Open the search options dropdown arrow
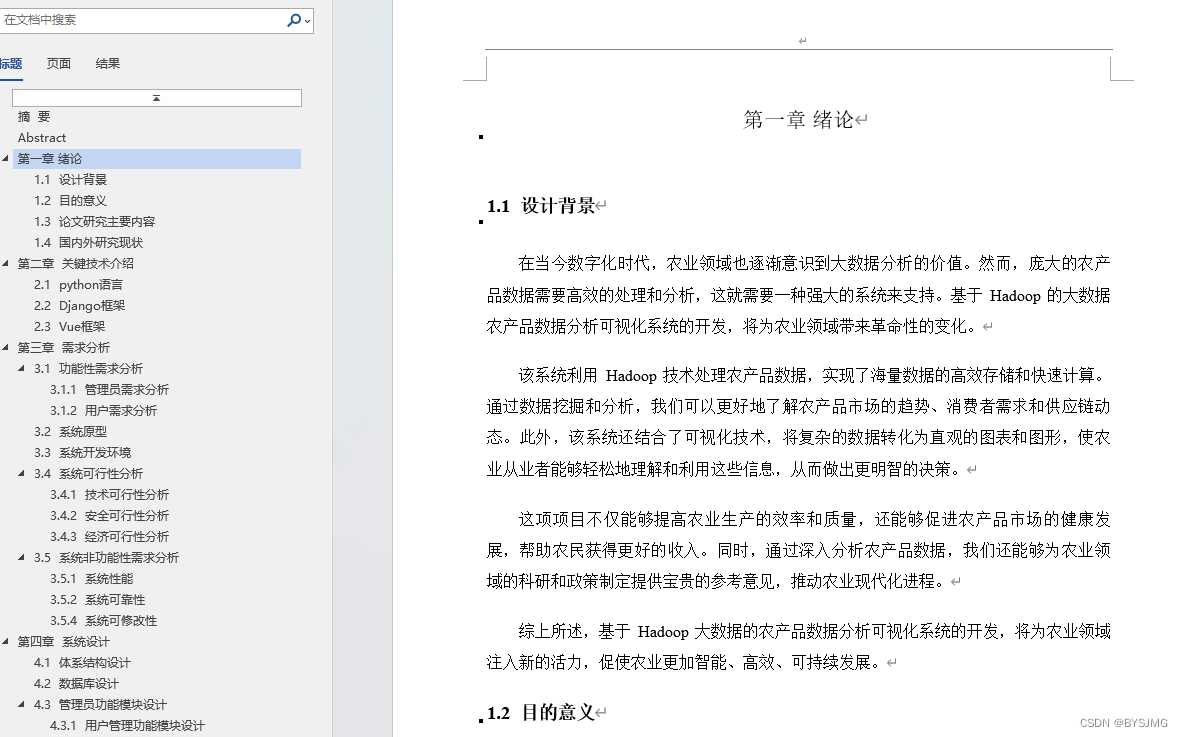This screenshot has height=737, width=1183. click(x=308, y=21)
